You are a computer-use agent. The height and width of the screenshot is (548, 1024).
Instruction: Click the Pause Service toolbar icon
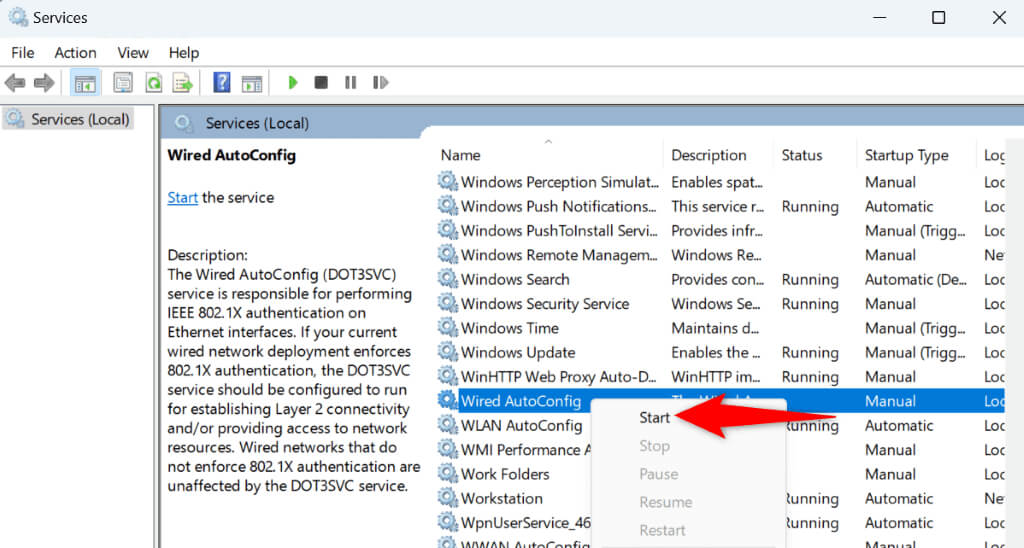tap(351, 82)
